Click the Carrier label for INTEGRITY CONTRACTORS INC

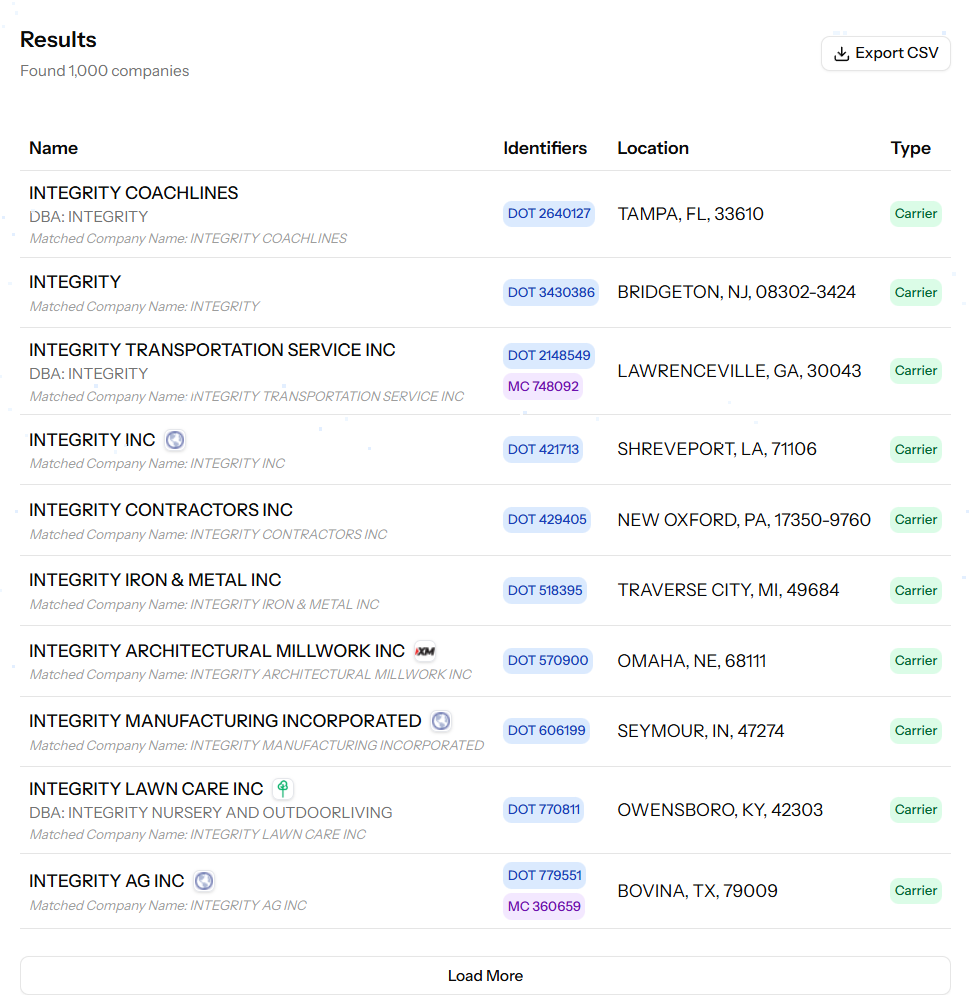[x=915, y=519]
